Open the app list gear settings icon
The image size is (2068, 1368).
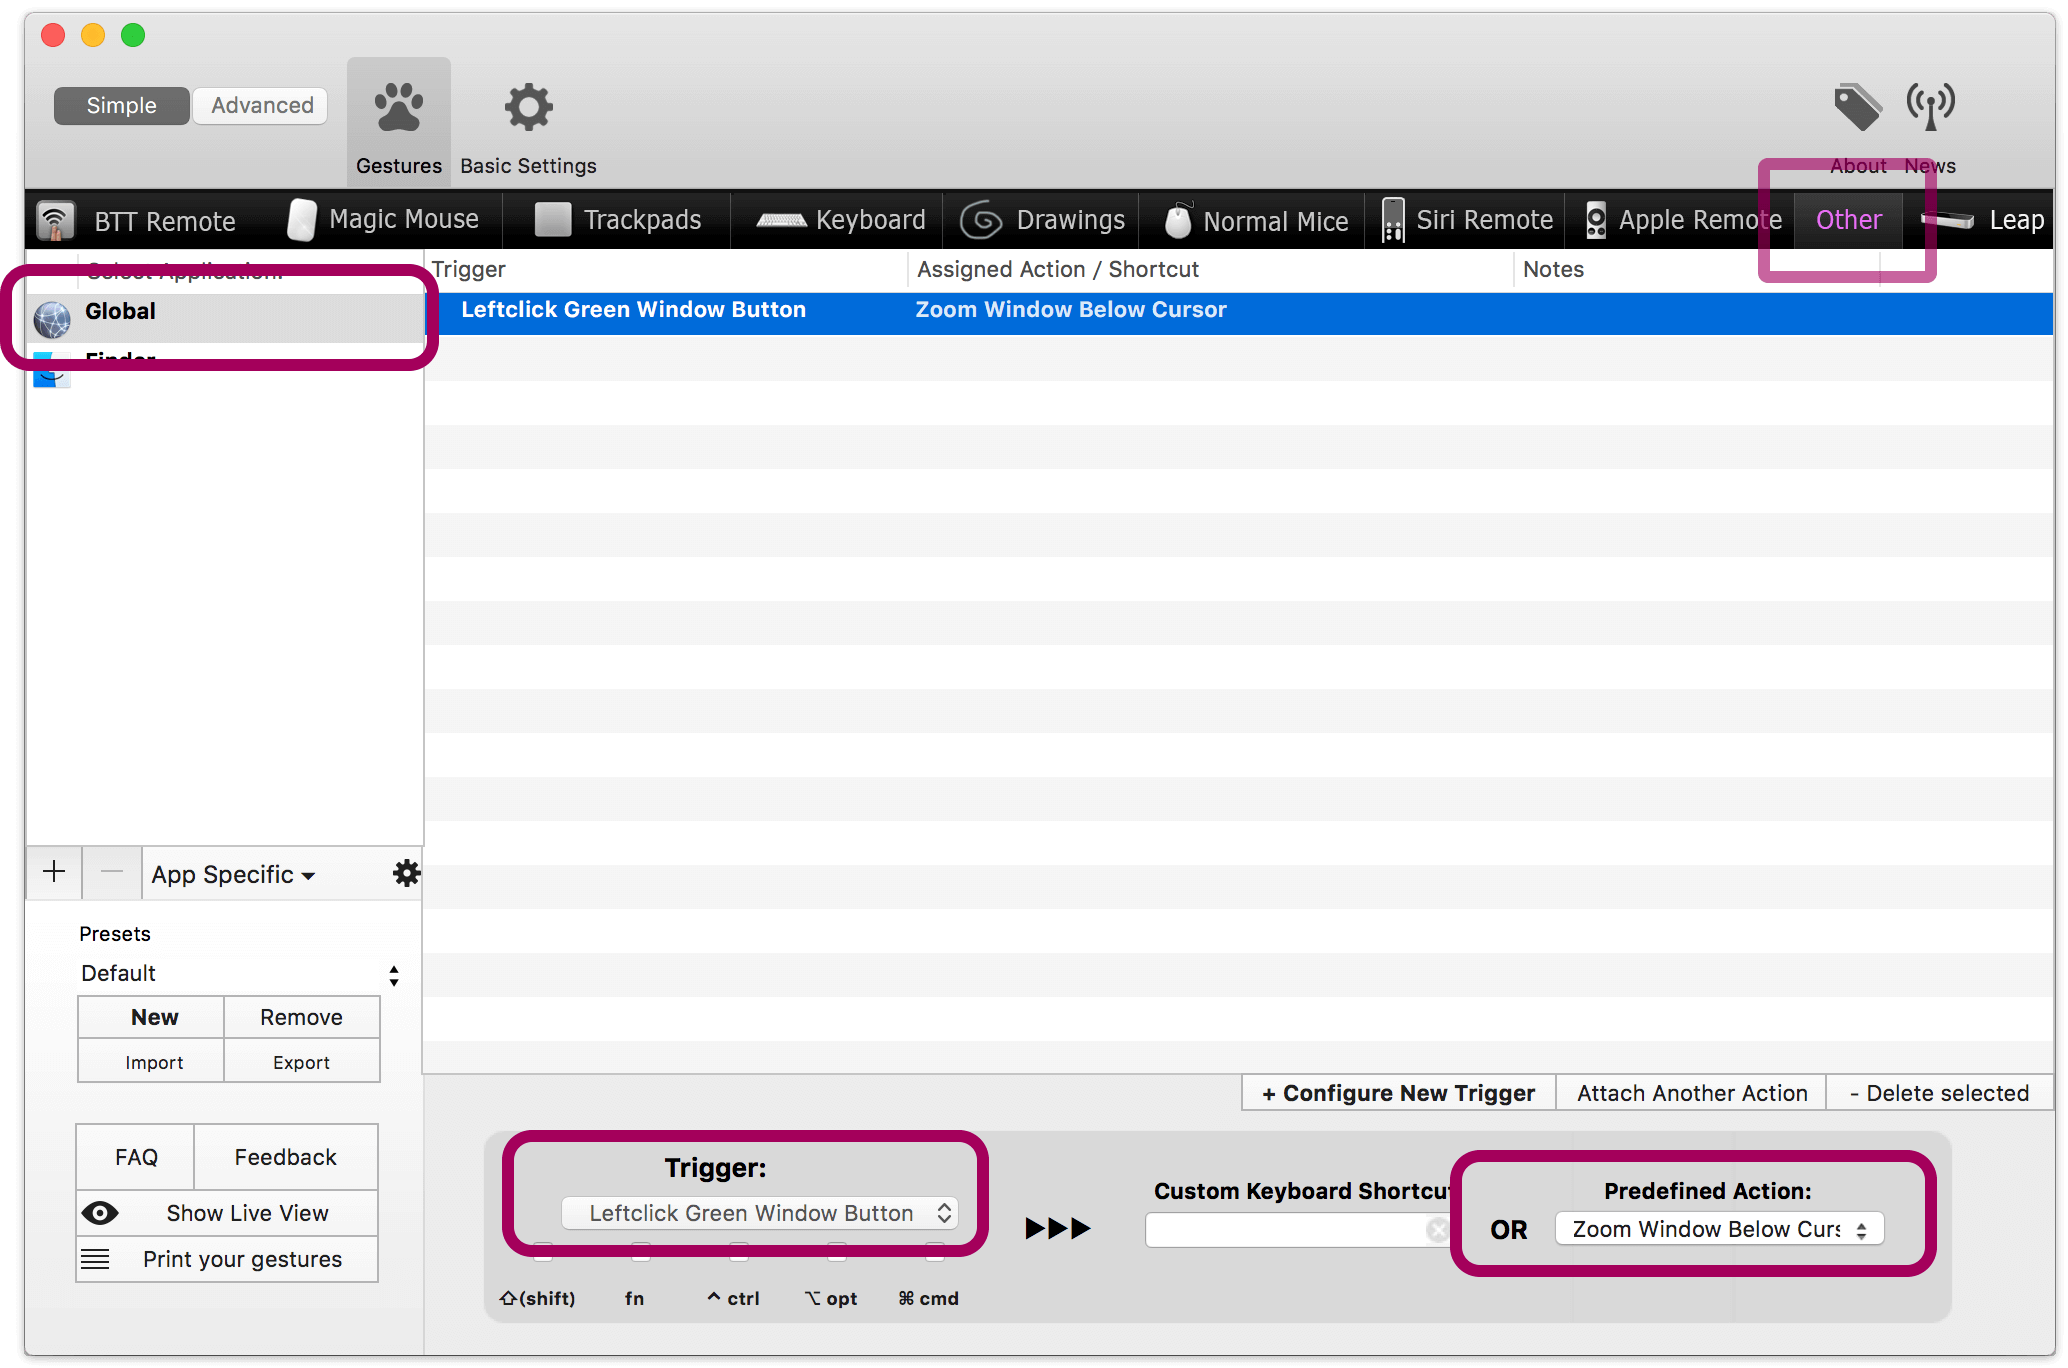coord(406,873)
